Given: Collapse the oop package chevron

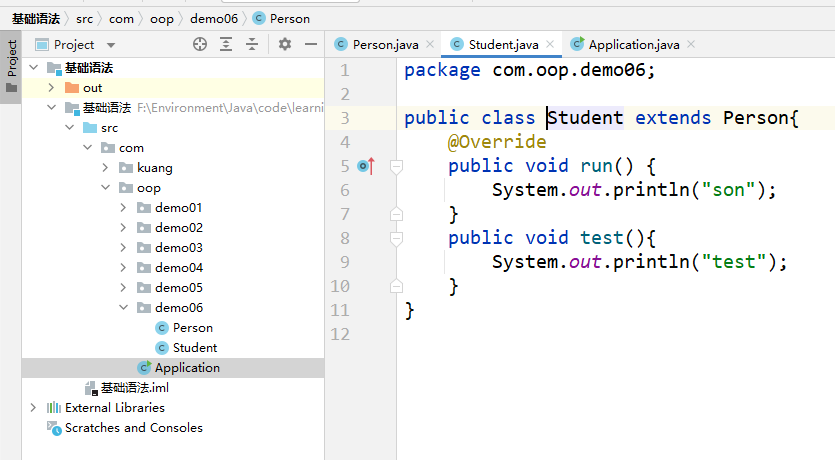Looking at the screenshot, I should click(x=105, y=187).
